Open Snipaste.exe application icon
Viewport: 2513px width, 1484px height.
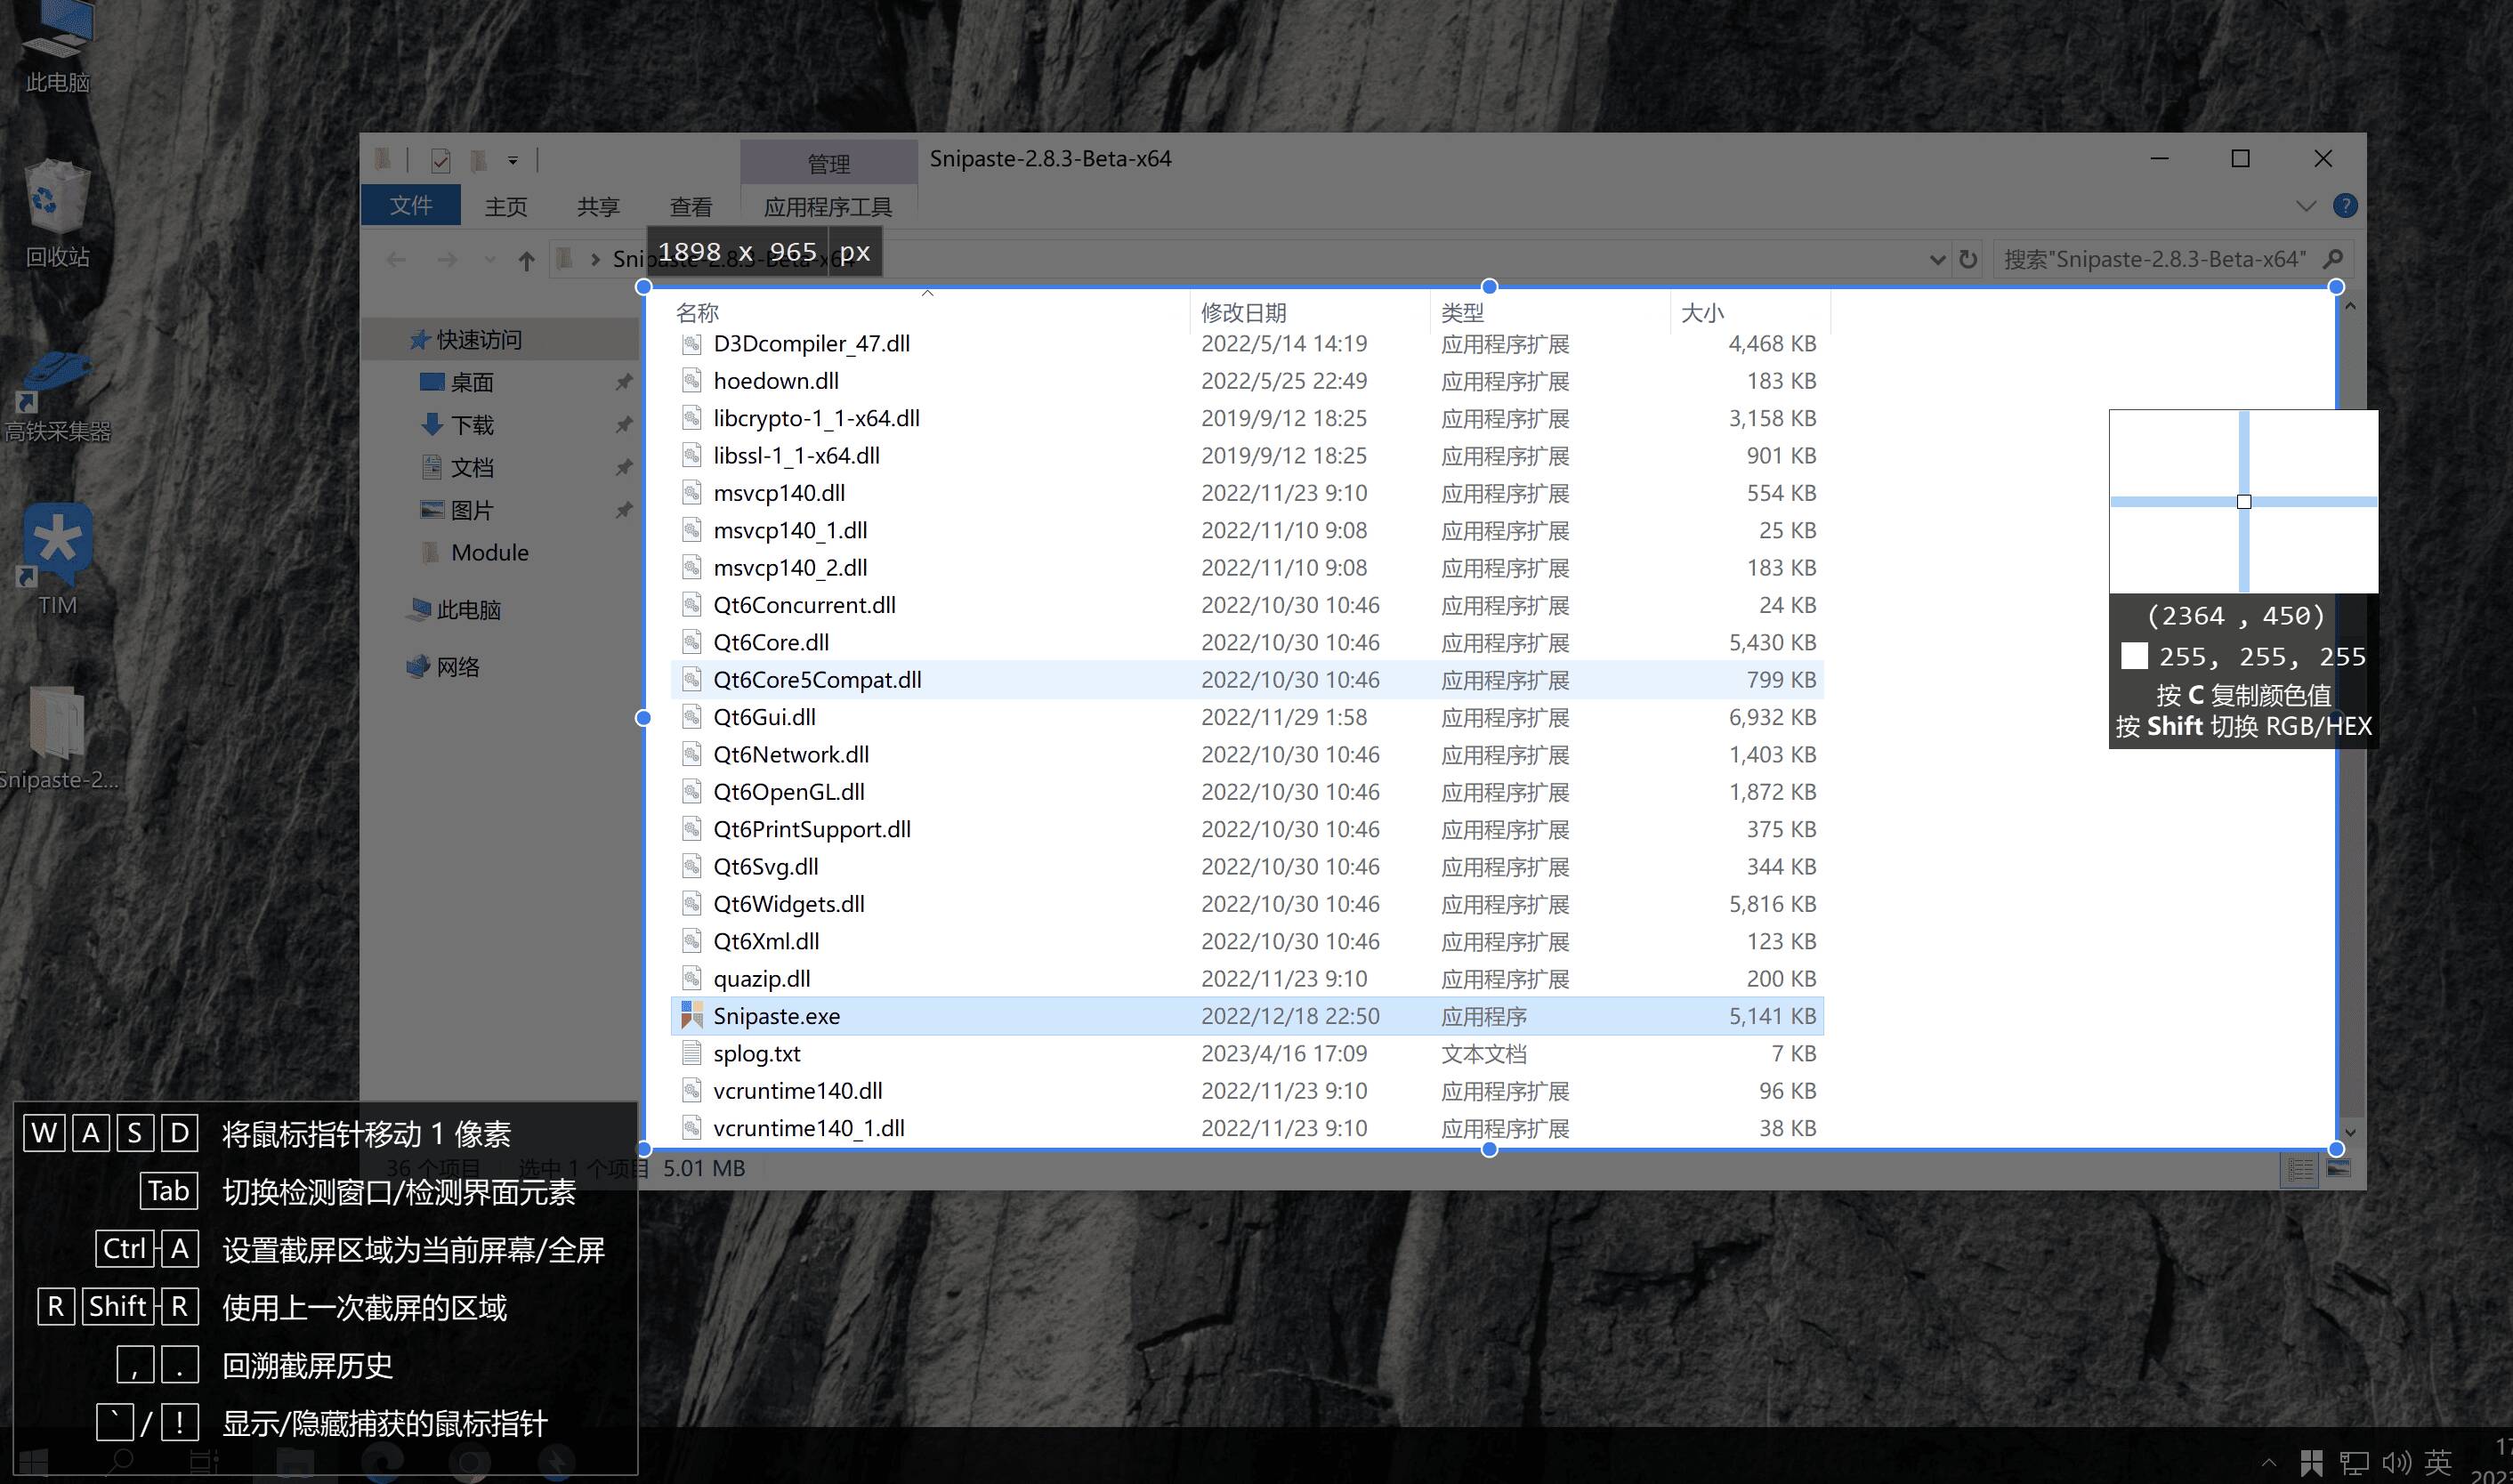[691, 1016]
